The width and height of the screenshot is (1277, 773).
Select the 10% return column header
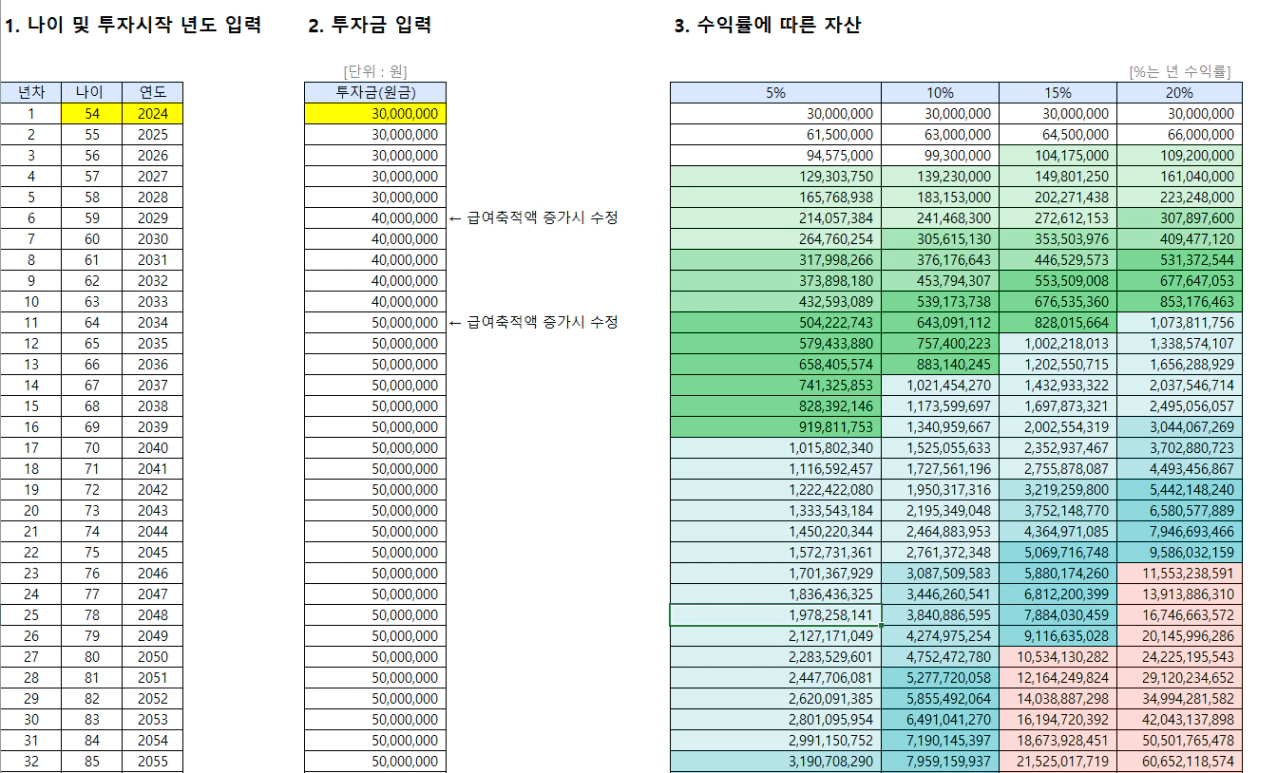[938, 93]
